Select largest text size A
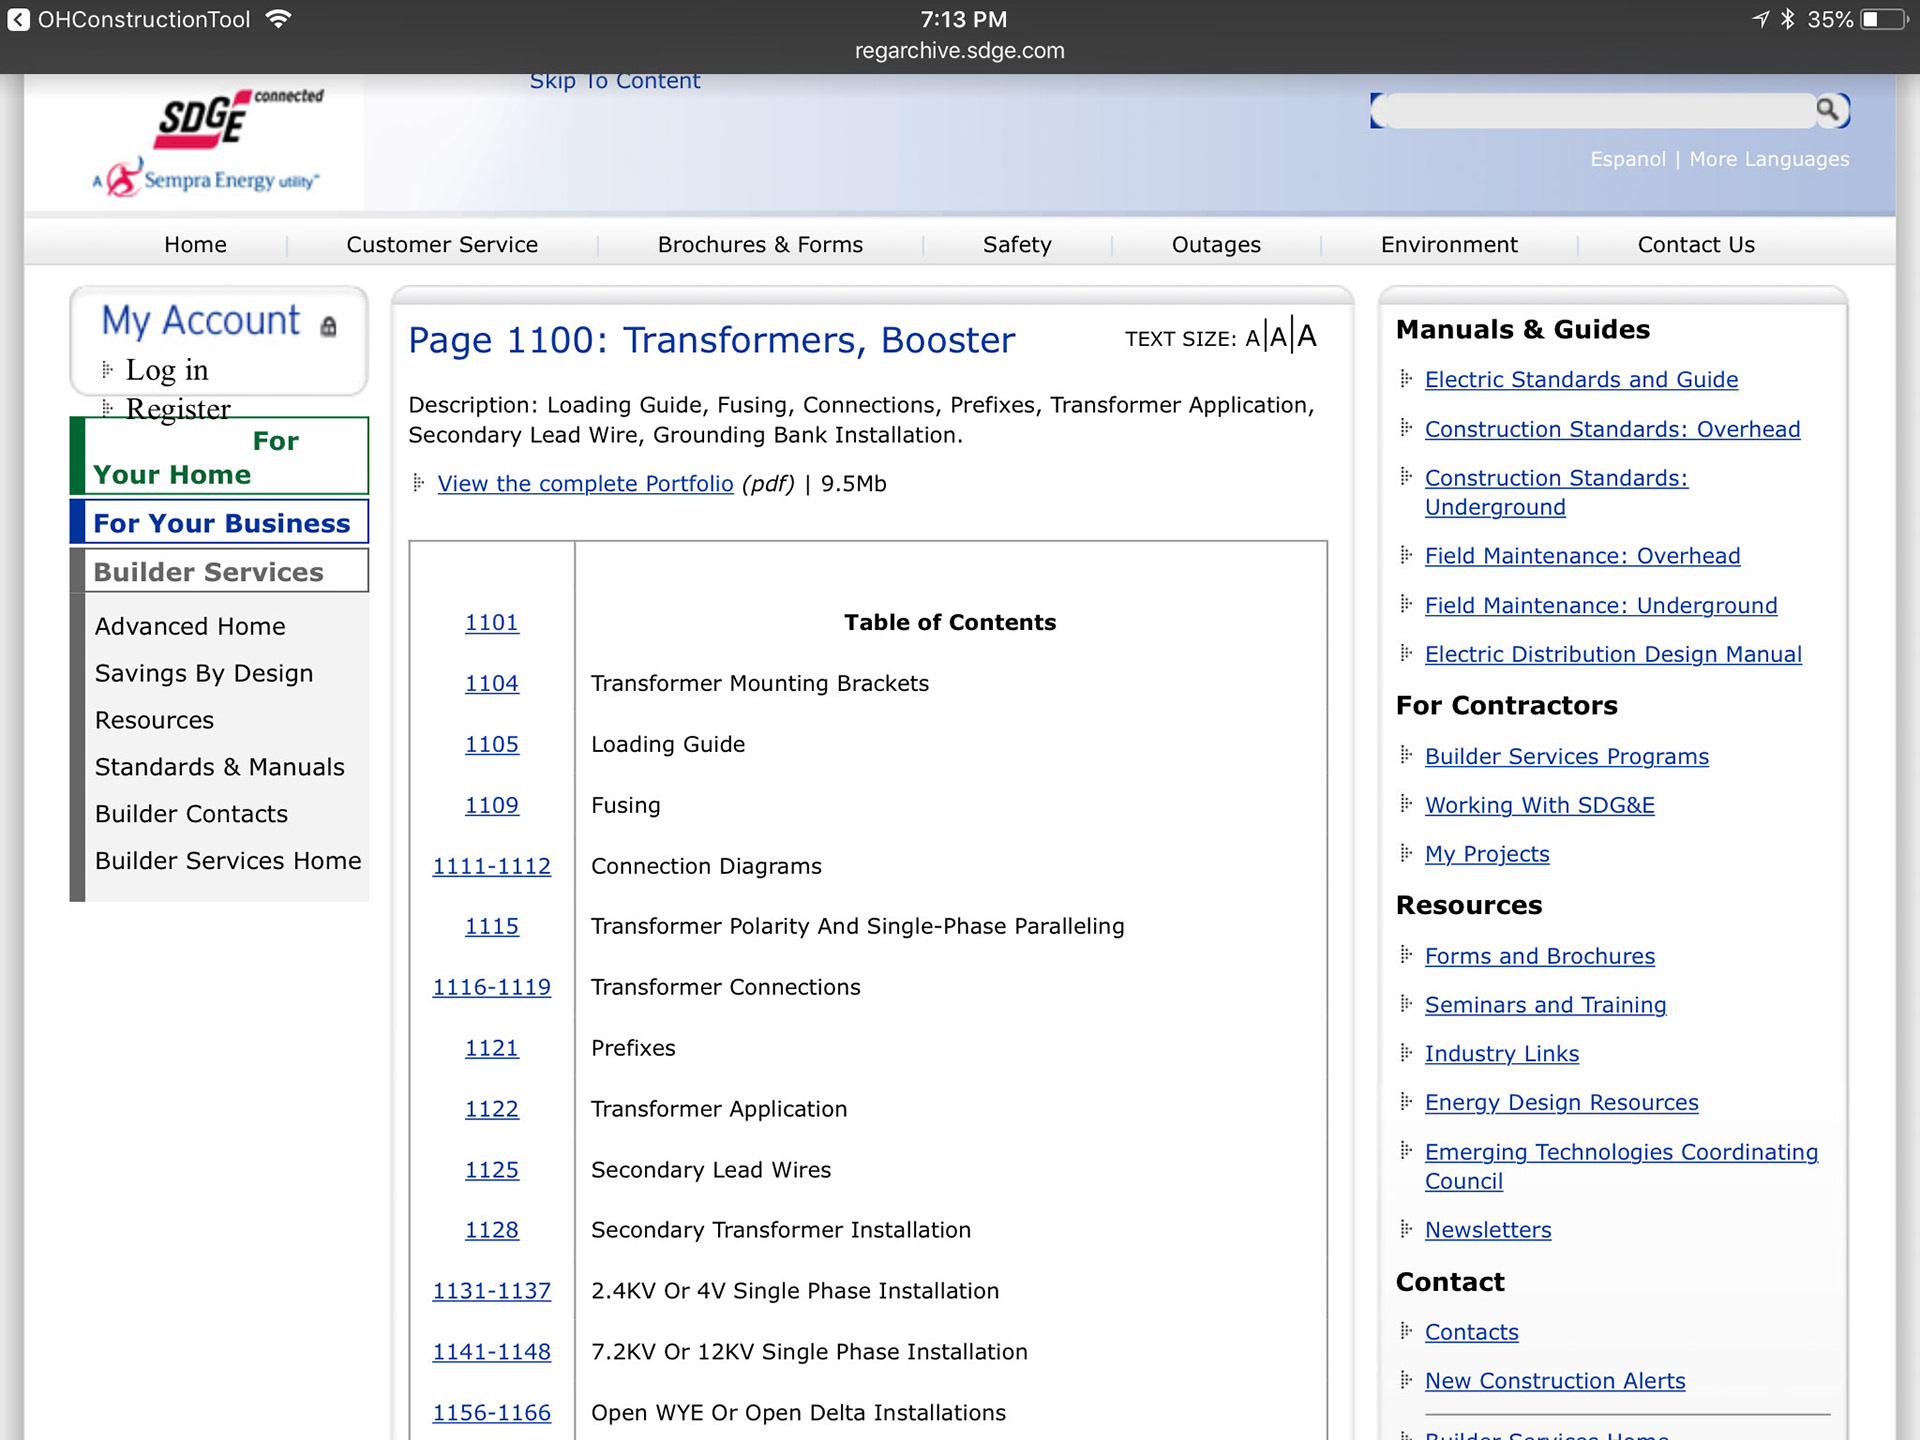 [1307, 336]
